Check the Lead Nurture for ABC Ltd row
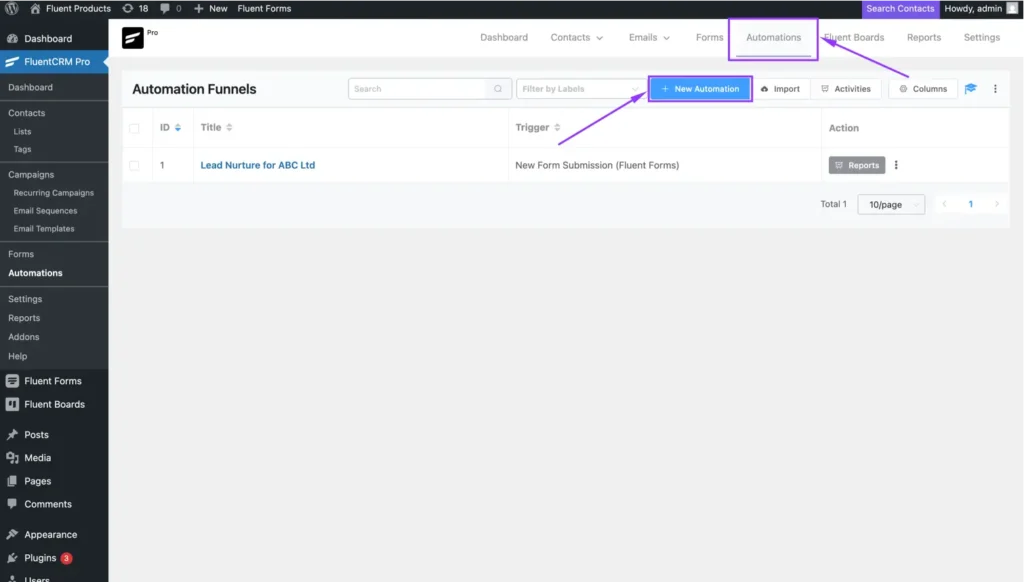Image resolution: width=1024 pixels, height=582 pixels. point(134,165)
